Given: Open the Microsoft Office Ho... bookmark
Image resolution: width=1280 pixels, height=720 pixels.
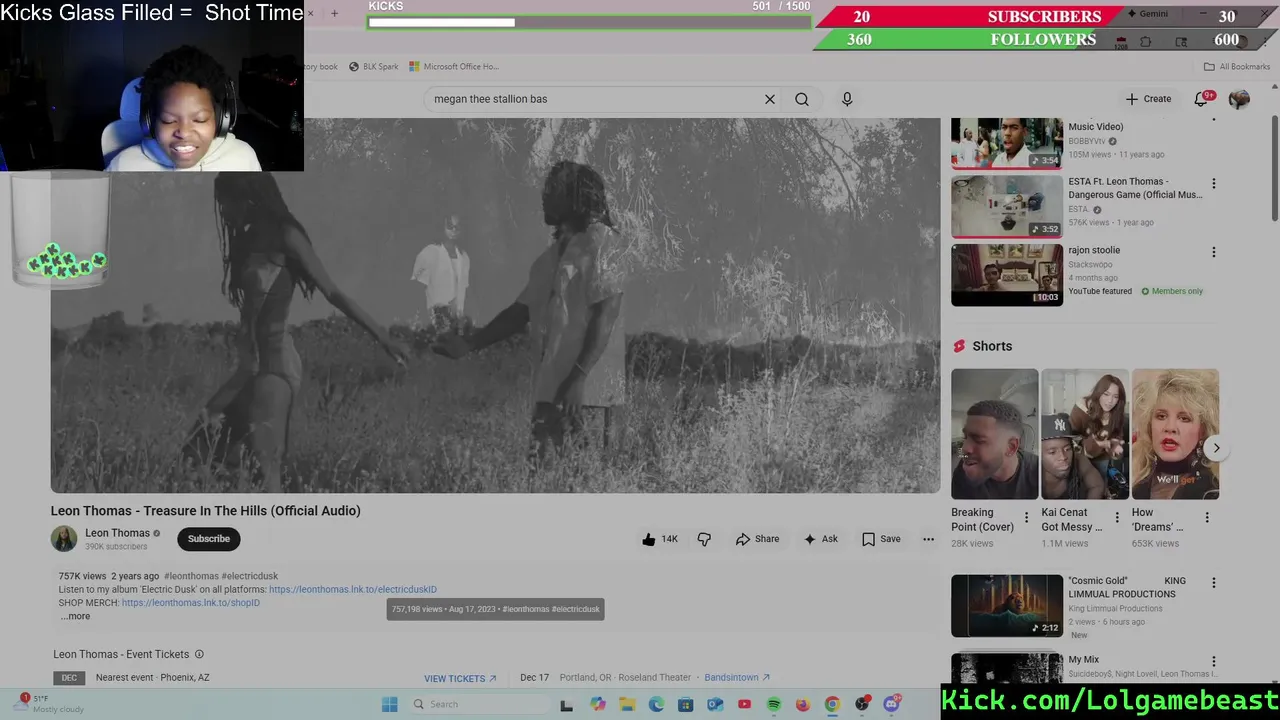Looking at the screenshot, I should pos(454,67).
